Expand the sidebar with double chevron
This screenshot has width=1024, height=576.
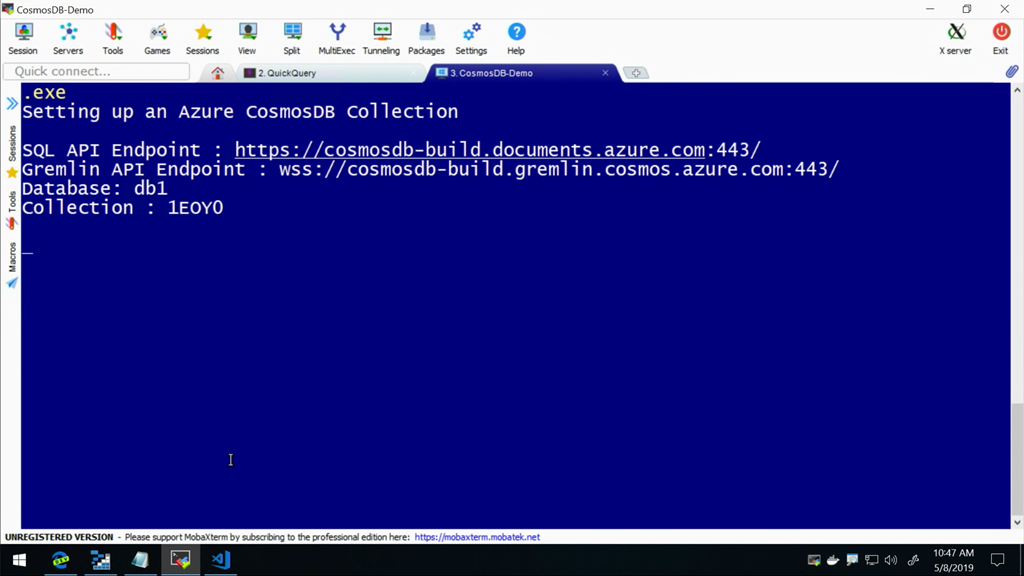tap(12, 103)
